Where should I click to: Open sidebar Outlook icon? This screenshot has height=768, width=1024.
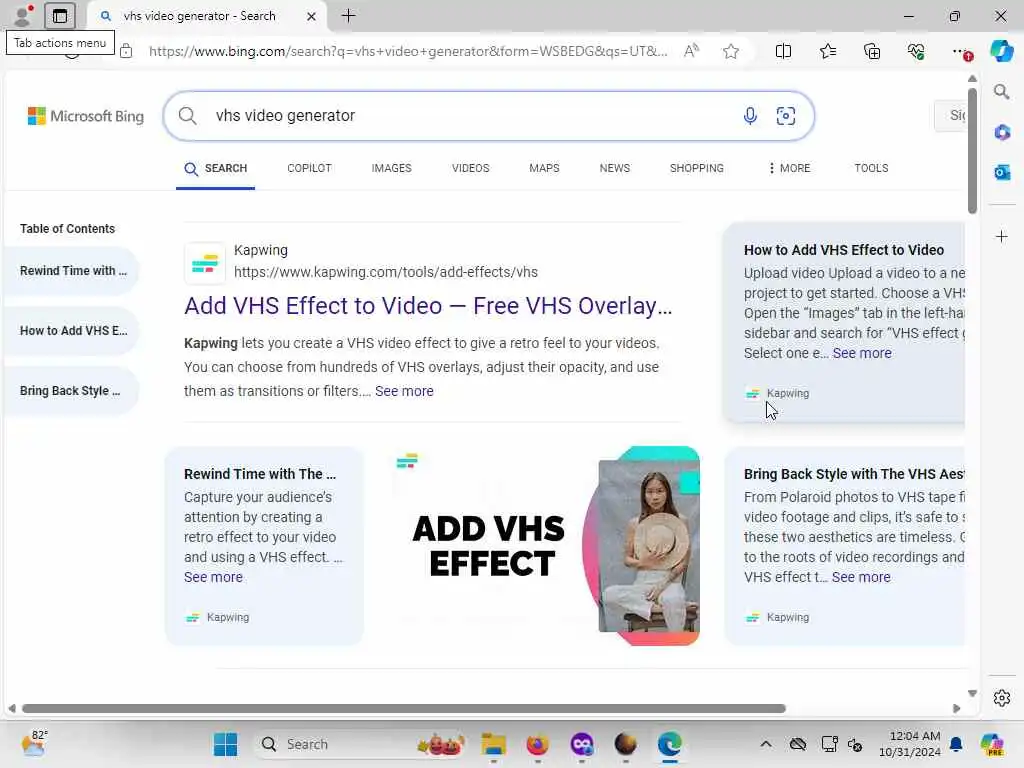[1002, 172]
